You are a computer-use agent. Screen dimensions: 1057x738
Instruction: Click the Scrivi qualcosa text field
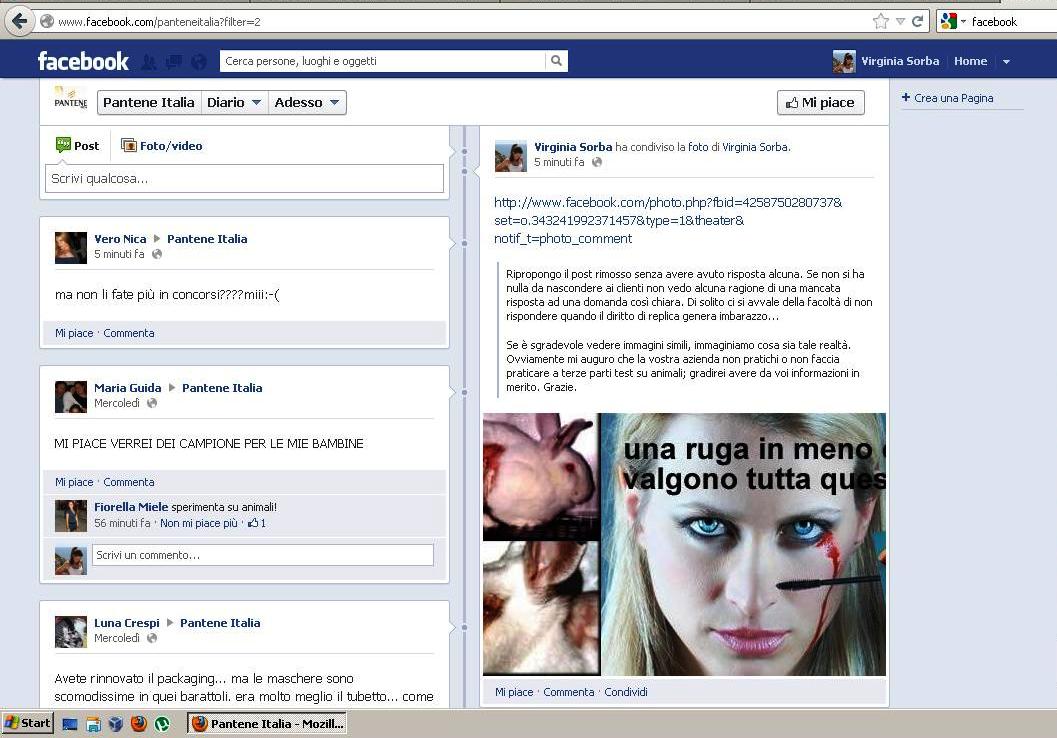[244, 179]
